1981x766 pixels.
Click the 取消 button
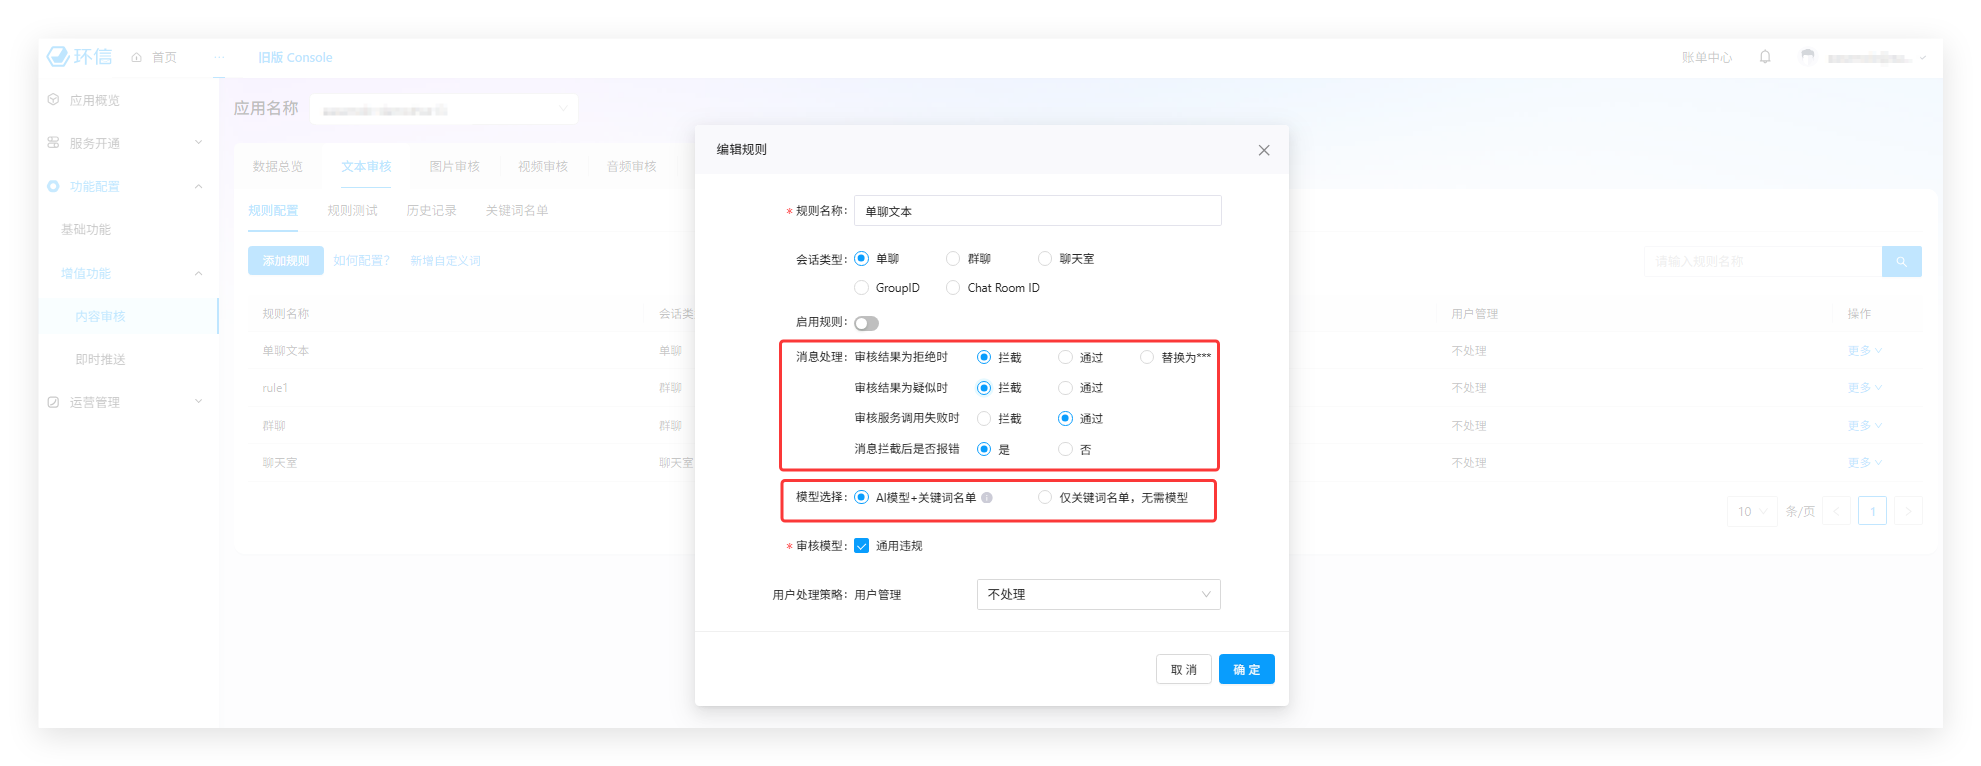(x=1183, y=670)
